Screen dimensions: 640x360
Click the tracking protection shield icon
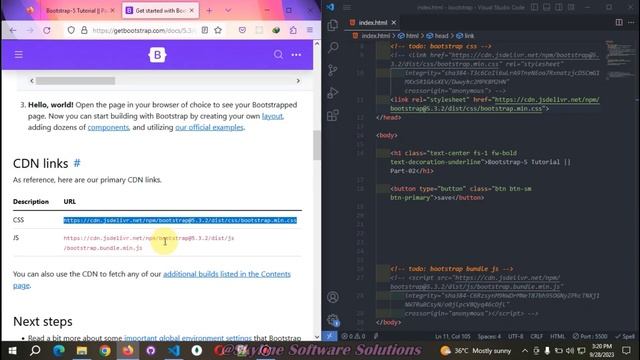pyautogui.click(x=71, y=30)
